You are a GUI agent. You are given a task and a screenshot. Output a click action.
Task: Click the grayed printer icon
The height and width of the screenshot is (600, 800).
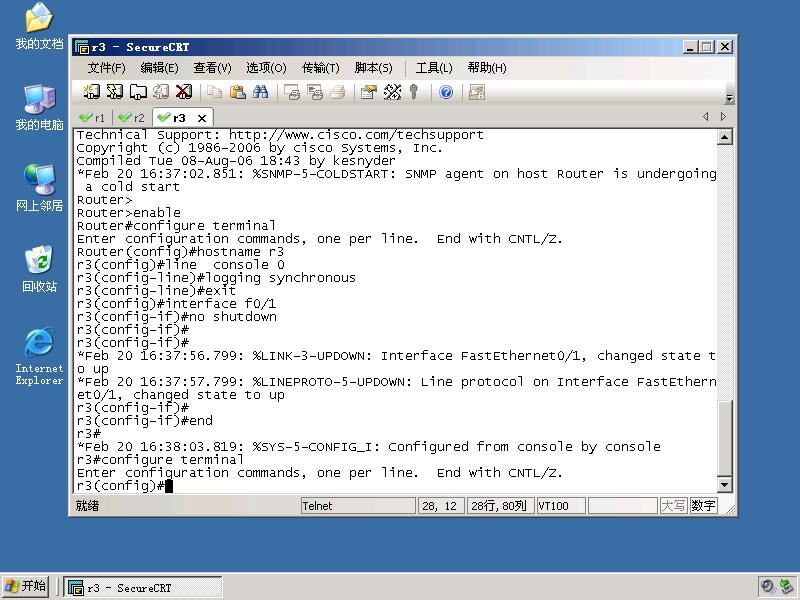click(337, 92)
